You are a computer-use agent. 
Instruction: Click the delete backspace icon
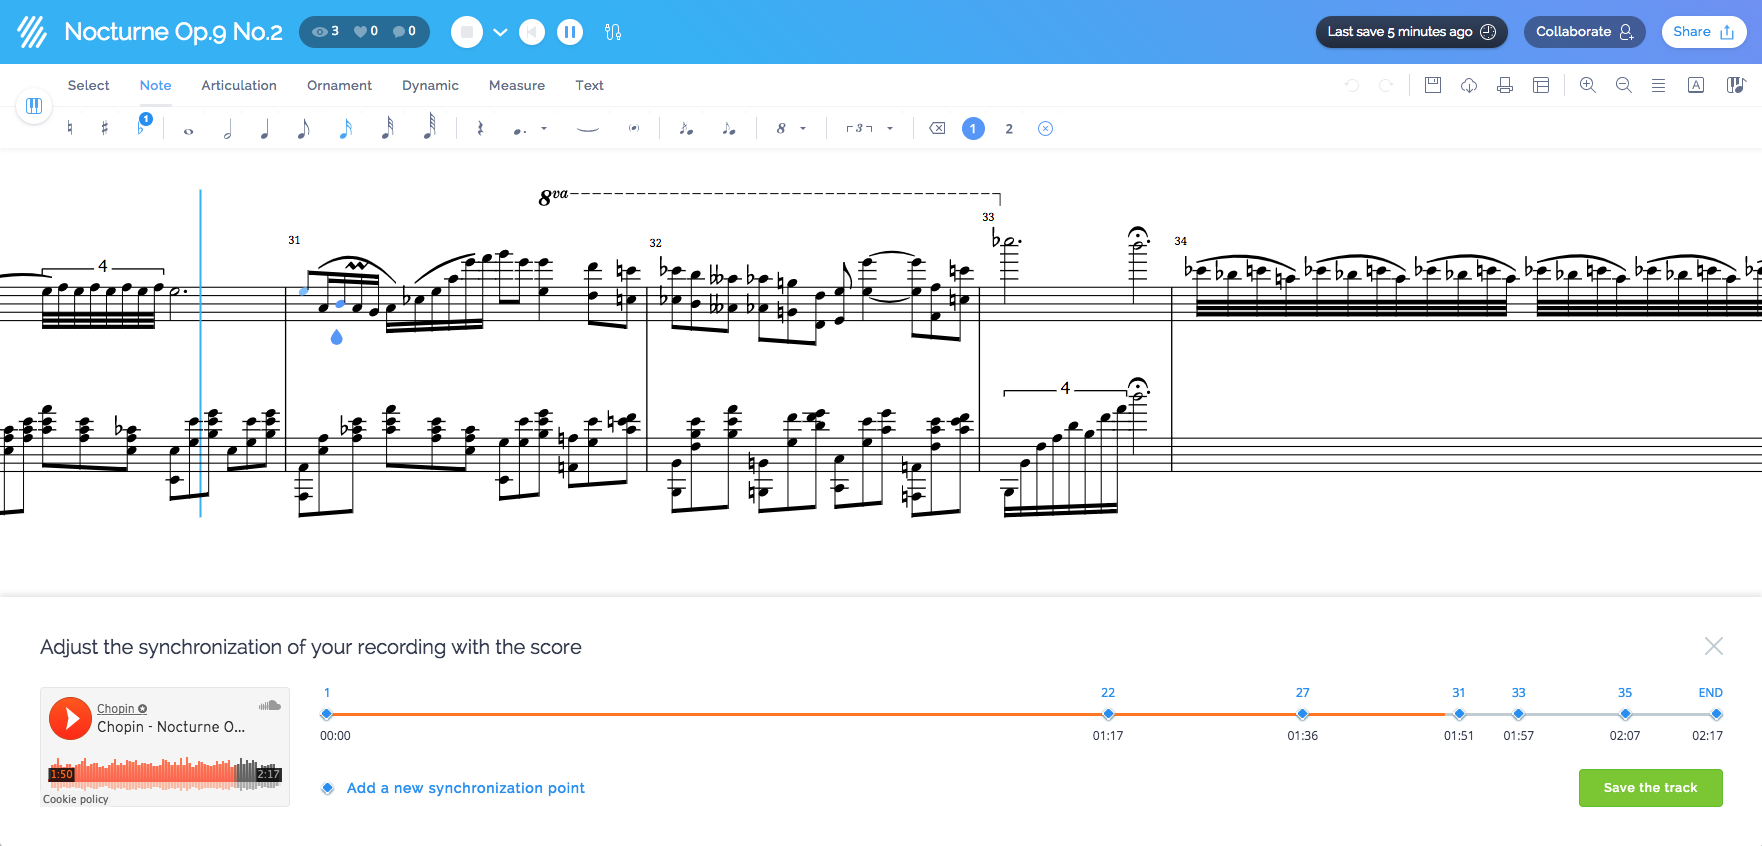937,128
